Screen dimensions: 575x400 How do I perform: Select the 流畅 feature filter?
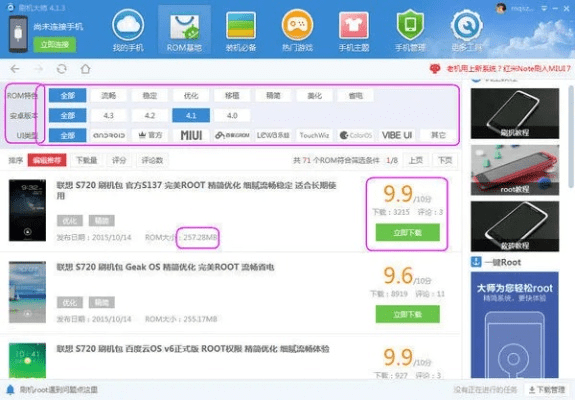109,96
